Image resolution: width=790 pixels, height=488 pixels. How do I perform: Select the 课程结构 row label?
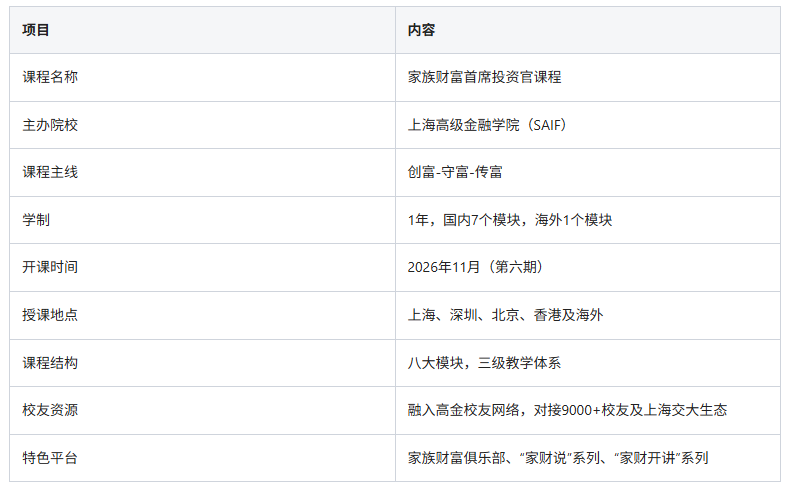click(50, 363)
